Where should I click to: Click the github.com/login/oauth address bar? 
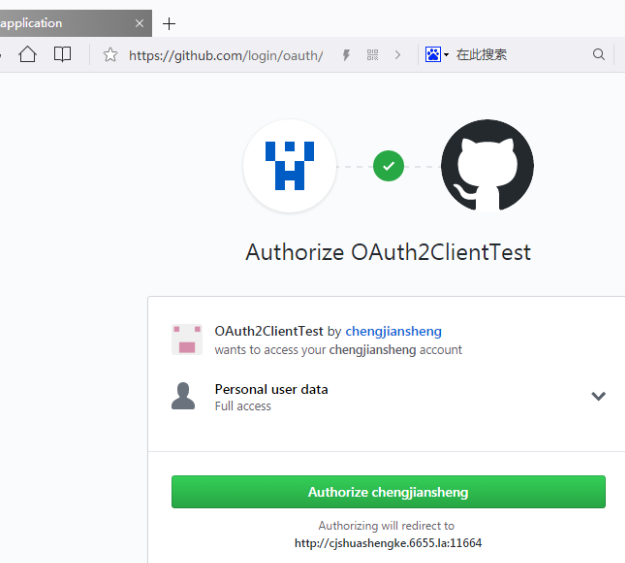(226, 55)
